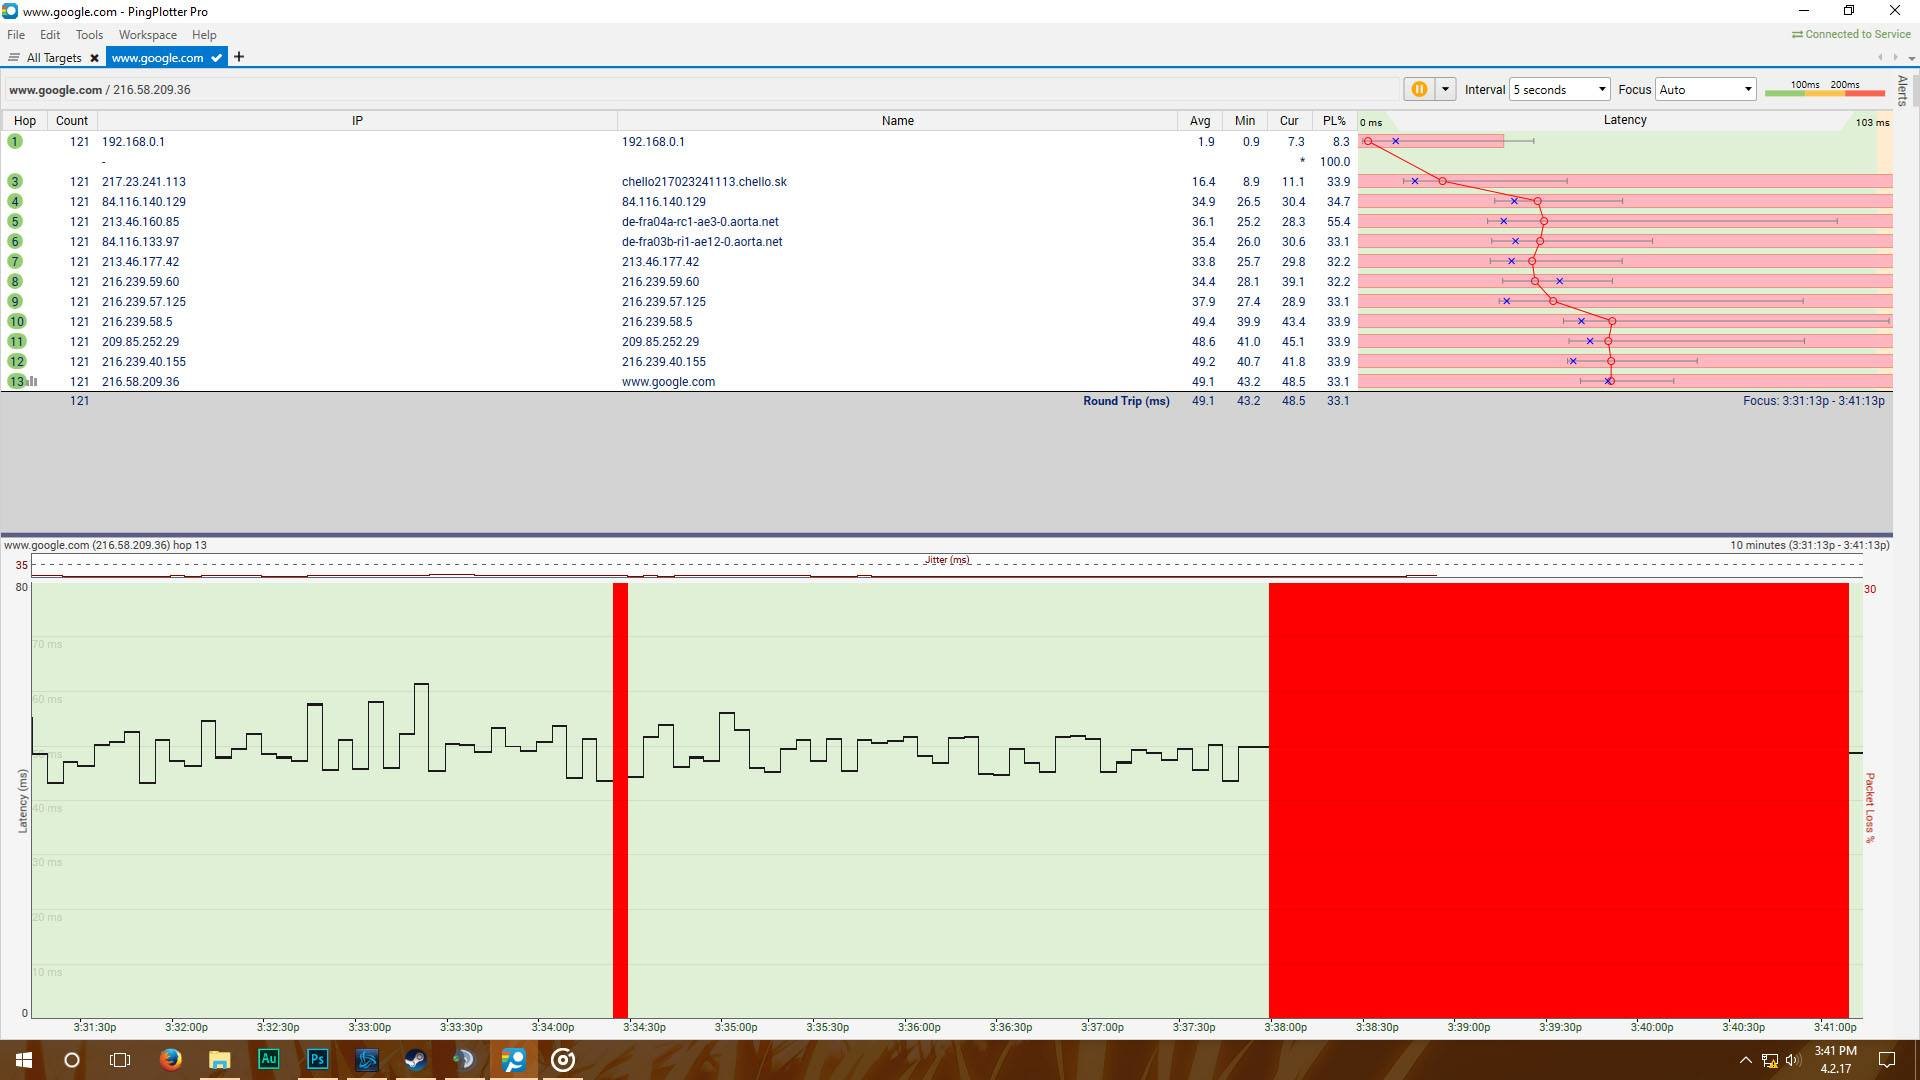Toggle the www.google.com tab checkmark
The height and width of the screenshot is (1080, 1920).
tap(216, 58)
